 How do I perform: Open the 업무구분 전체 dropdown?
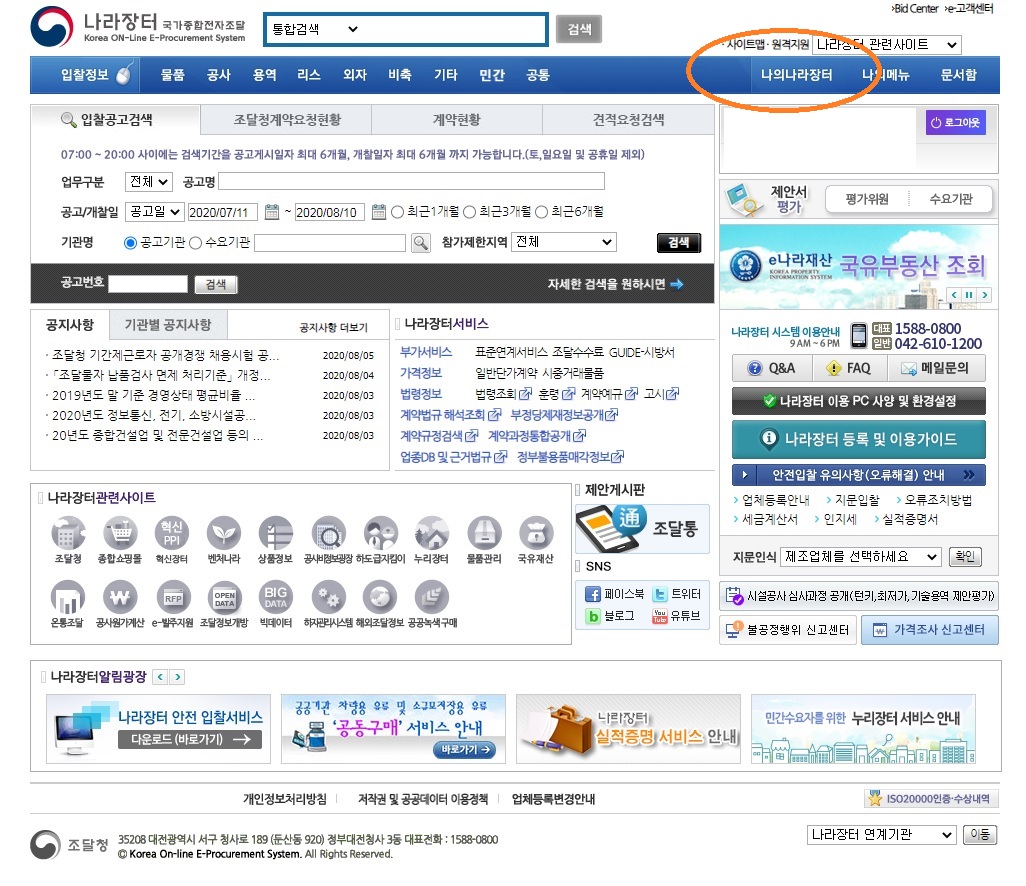[149, 181]
